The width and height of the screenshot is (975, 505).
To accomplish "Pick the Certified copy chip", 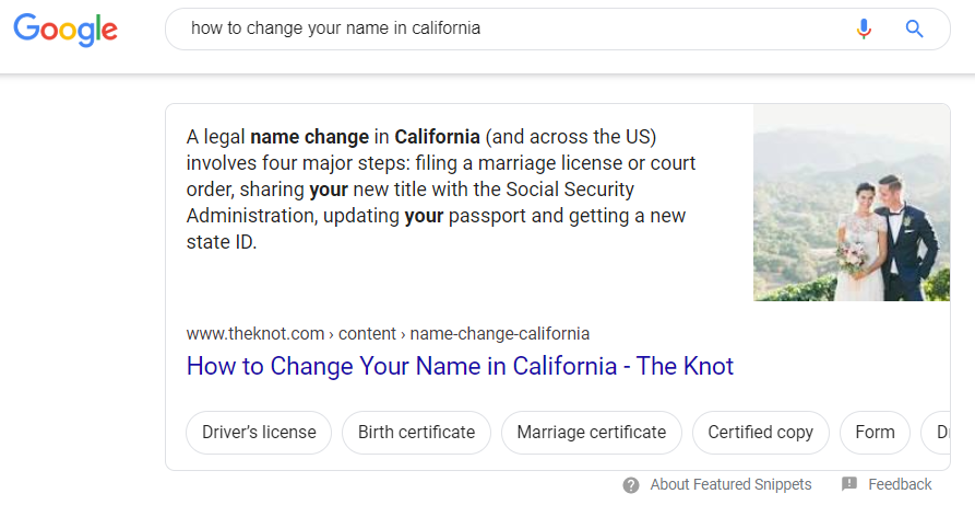I will (x=760, y=433).
